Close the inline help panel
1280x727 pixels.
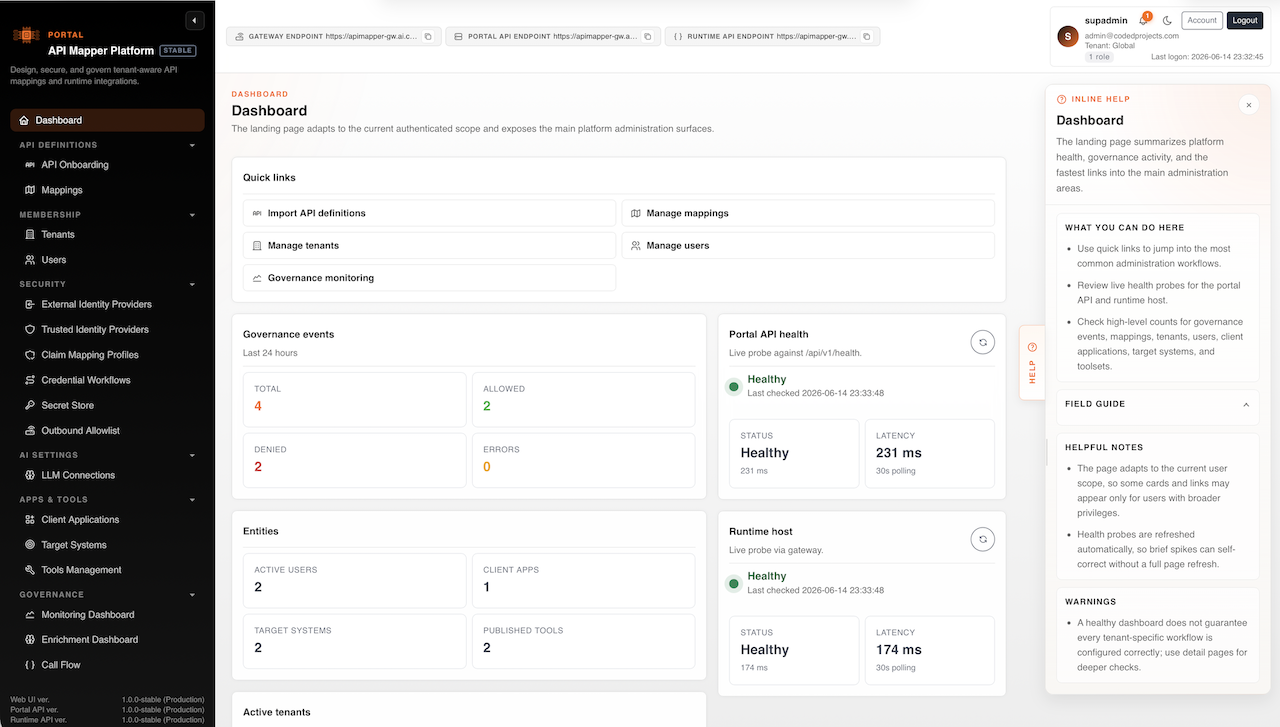[1248, 104]
